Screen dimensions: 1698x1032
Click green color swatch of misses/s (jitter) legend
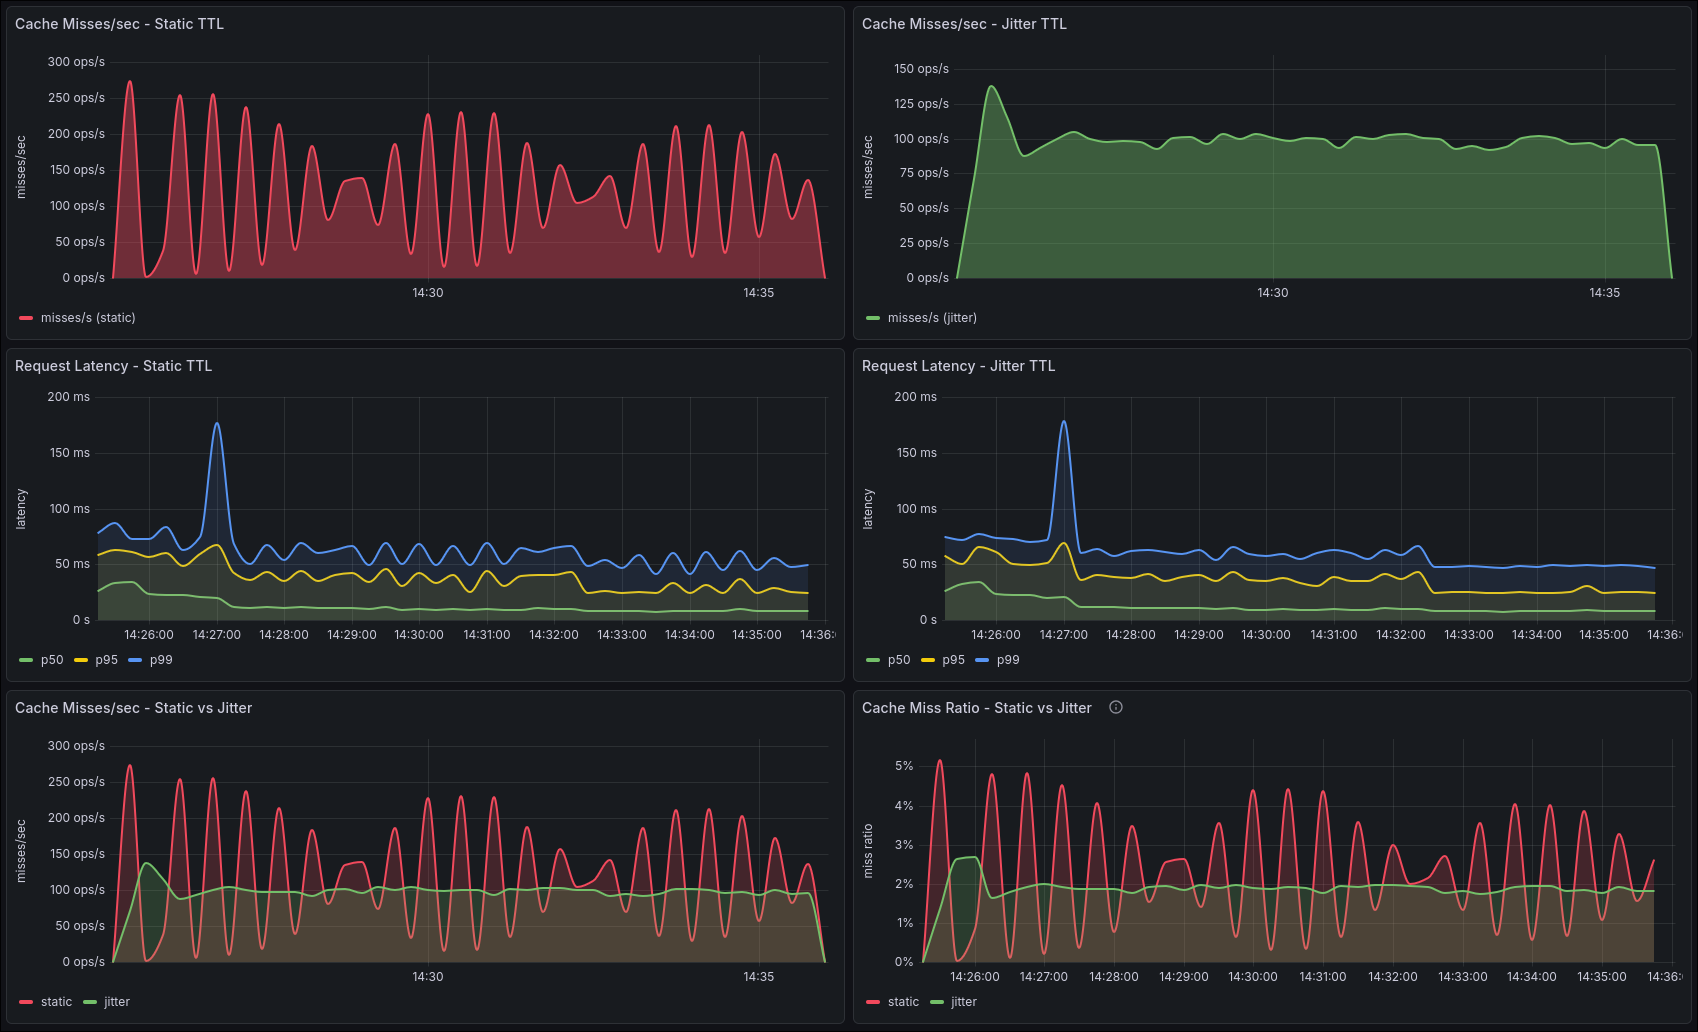[873, 318]
